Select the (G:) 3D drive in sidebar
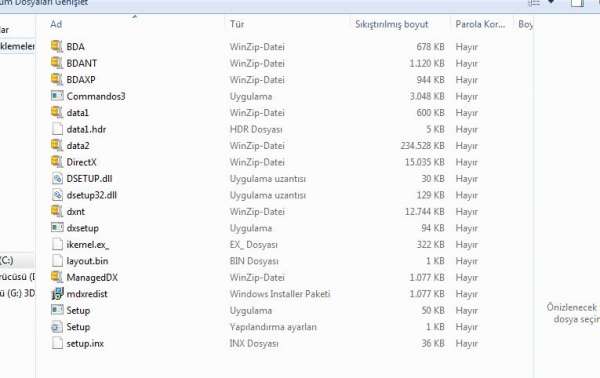 (17, 293)
